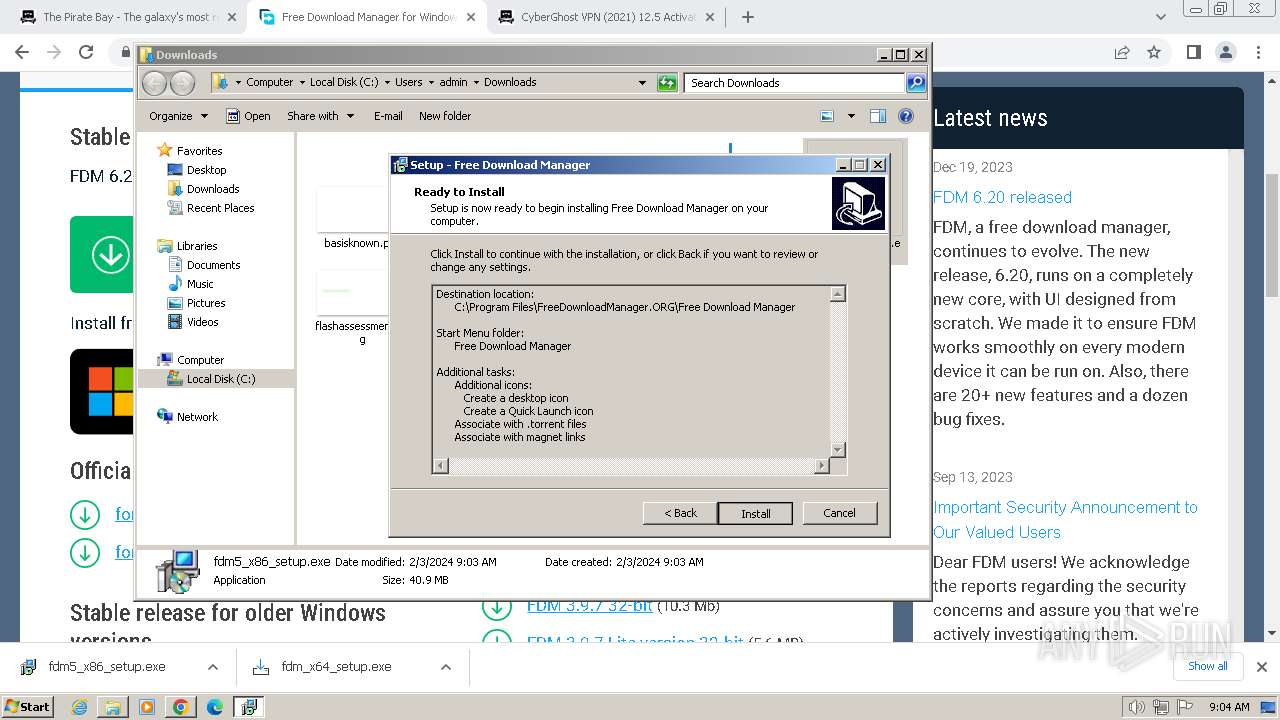Launch Internet Explorer from taskbar
The height and width of the screenshot is (720, 1280).
80,707
